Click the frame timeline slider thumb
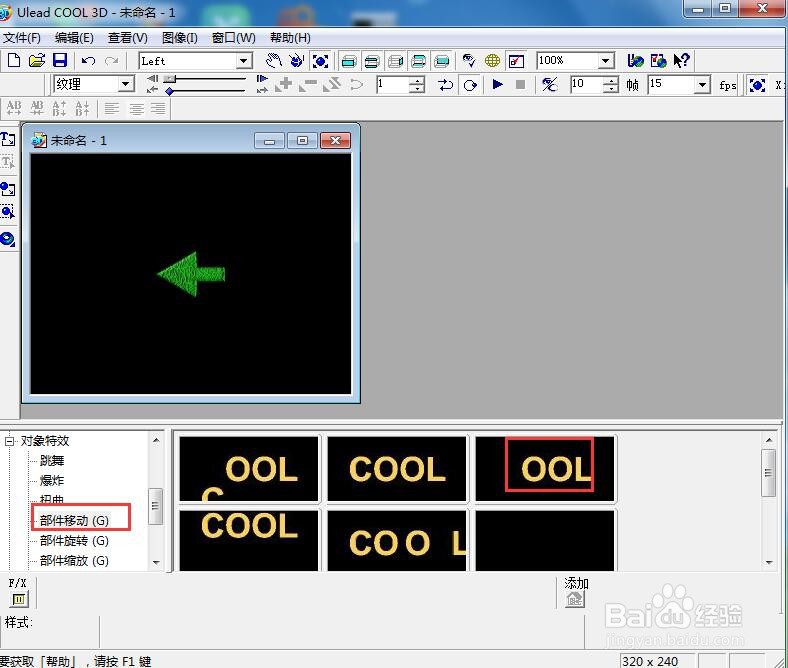The width and height of the screenshot is (788, 668). tap(170, 79)
